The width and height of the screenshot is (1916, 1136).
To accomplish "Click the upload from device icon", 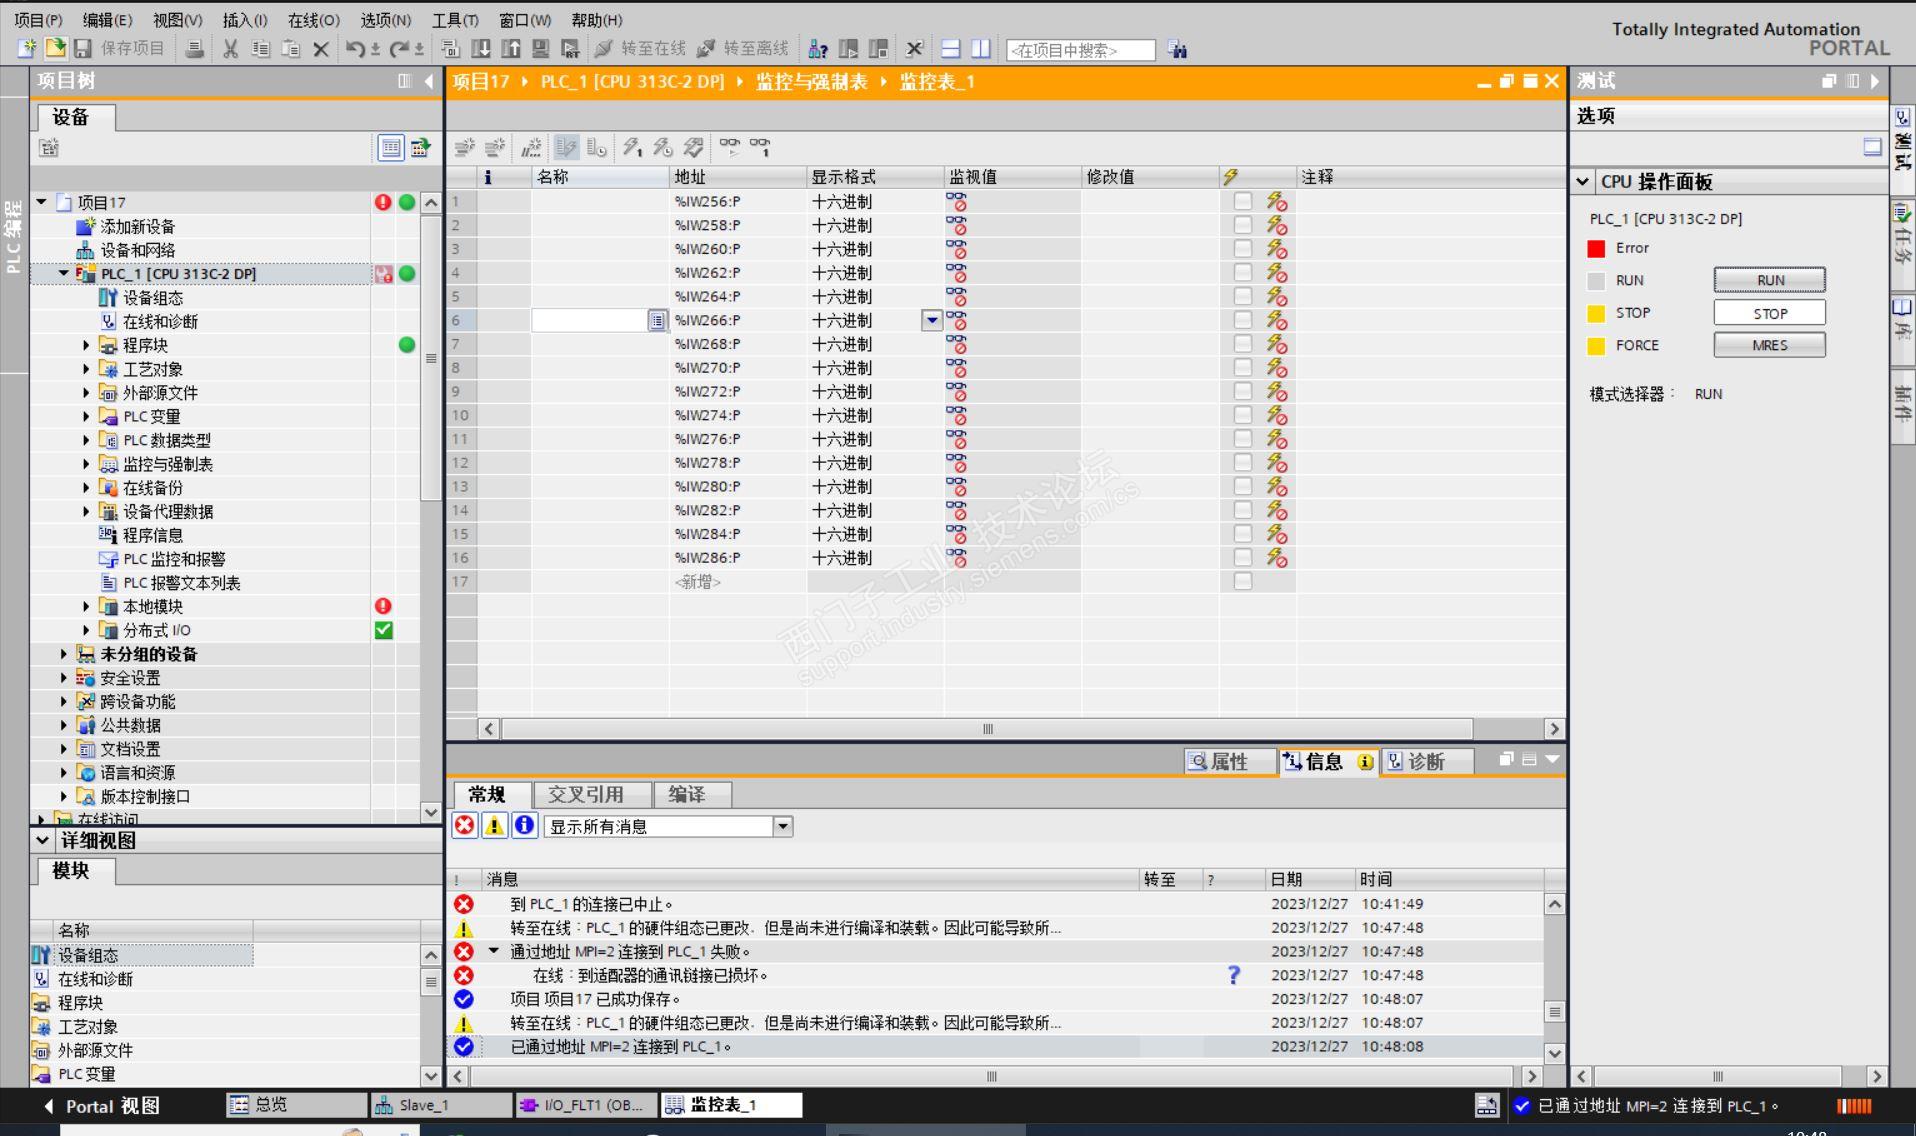I will (x=511, y=48).
